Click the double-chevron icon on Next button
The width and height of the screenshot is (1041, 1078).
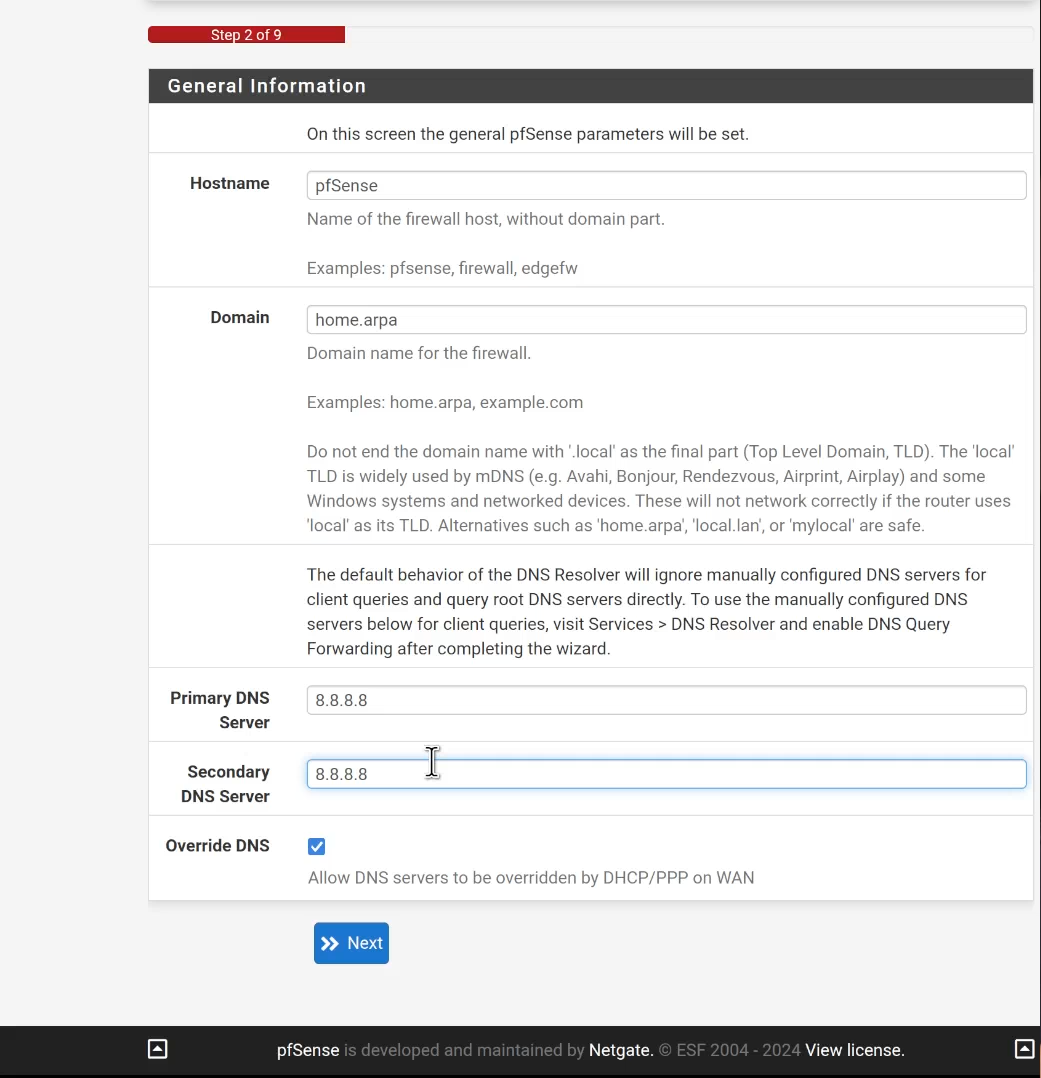330,943
